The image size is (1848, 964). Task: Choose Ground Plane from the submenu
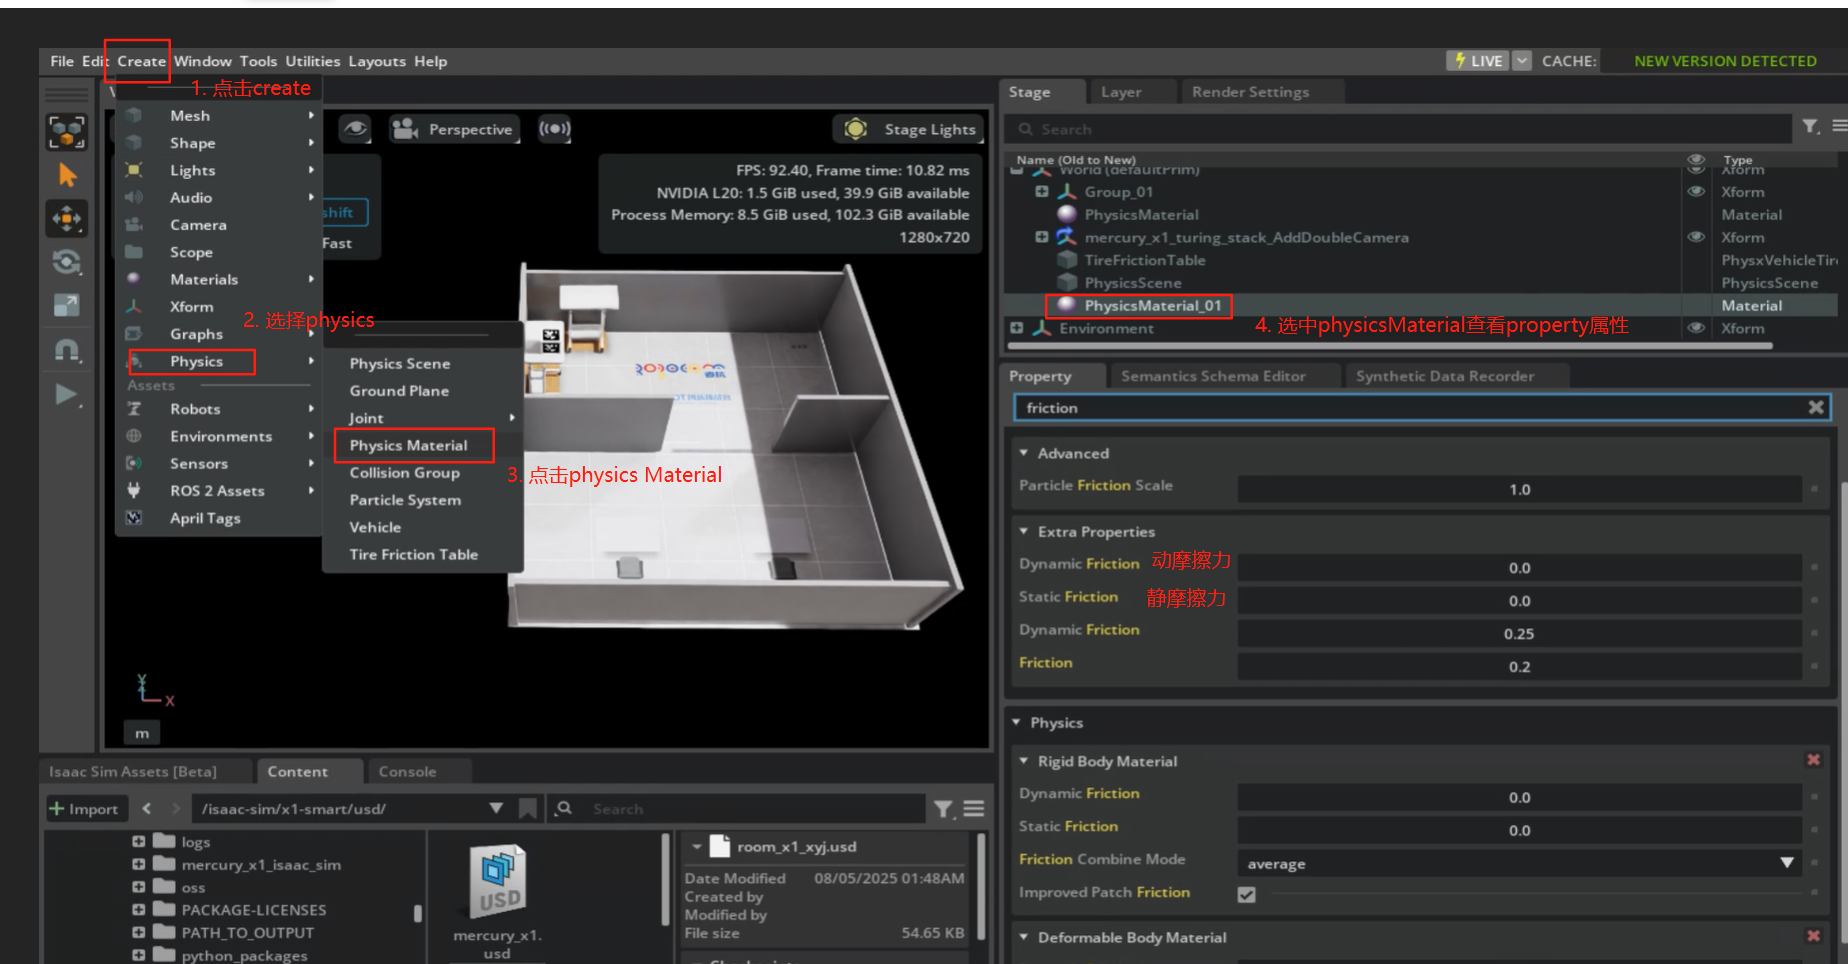click(x=399, y=391)
